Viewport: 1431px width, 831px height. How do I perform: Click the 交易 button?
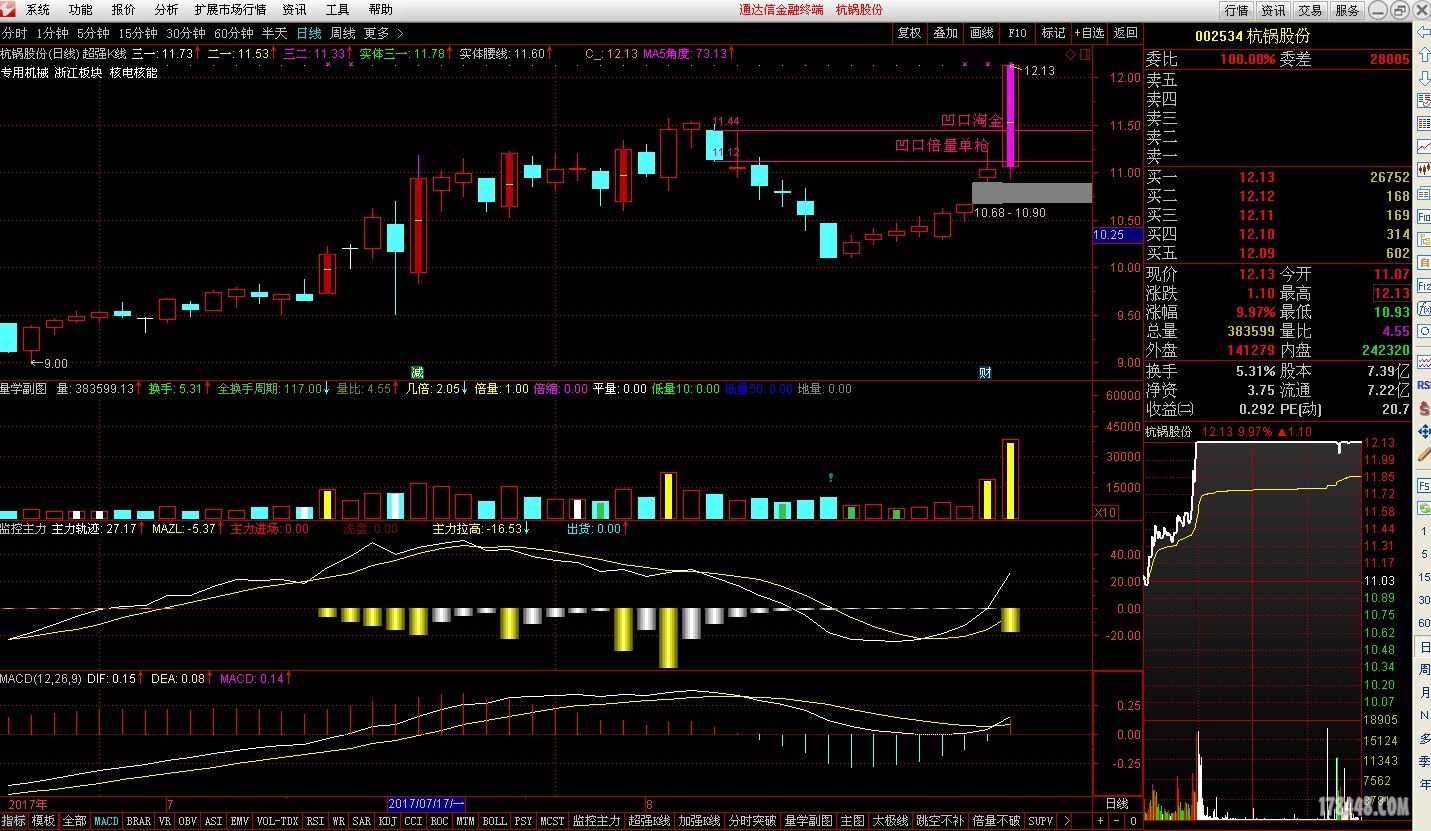(x=1309, y=10)
